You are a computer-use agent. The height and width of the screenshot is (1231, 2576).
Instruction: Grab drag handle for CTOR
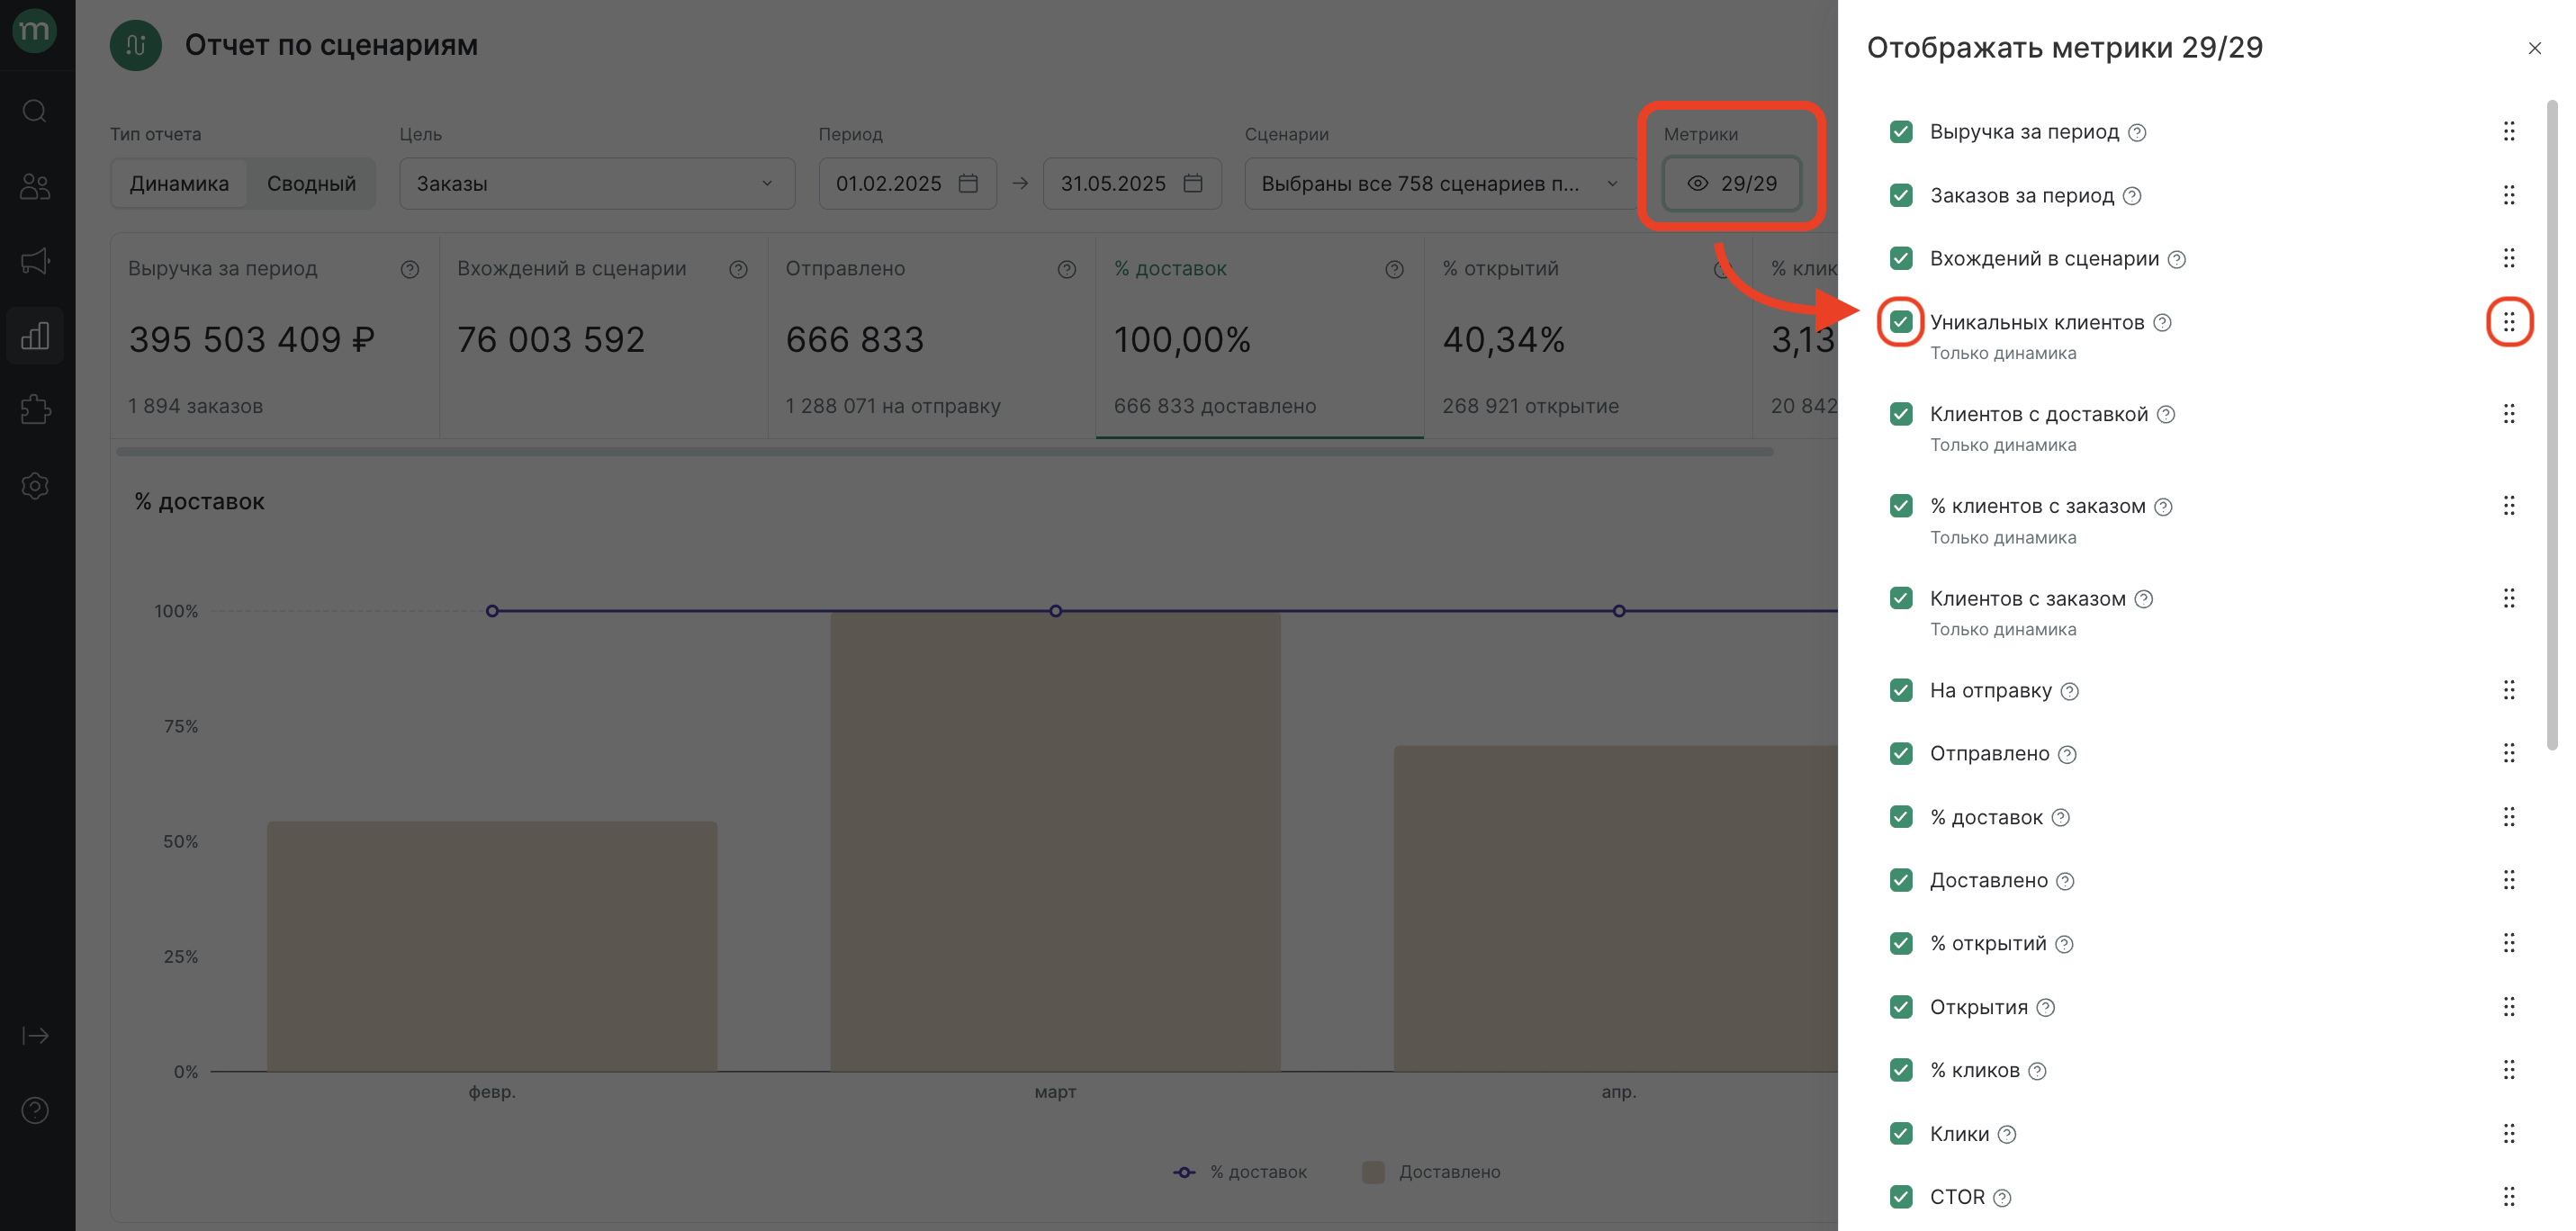coord(2509,1196)
